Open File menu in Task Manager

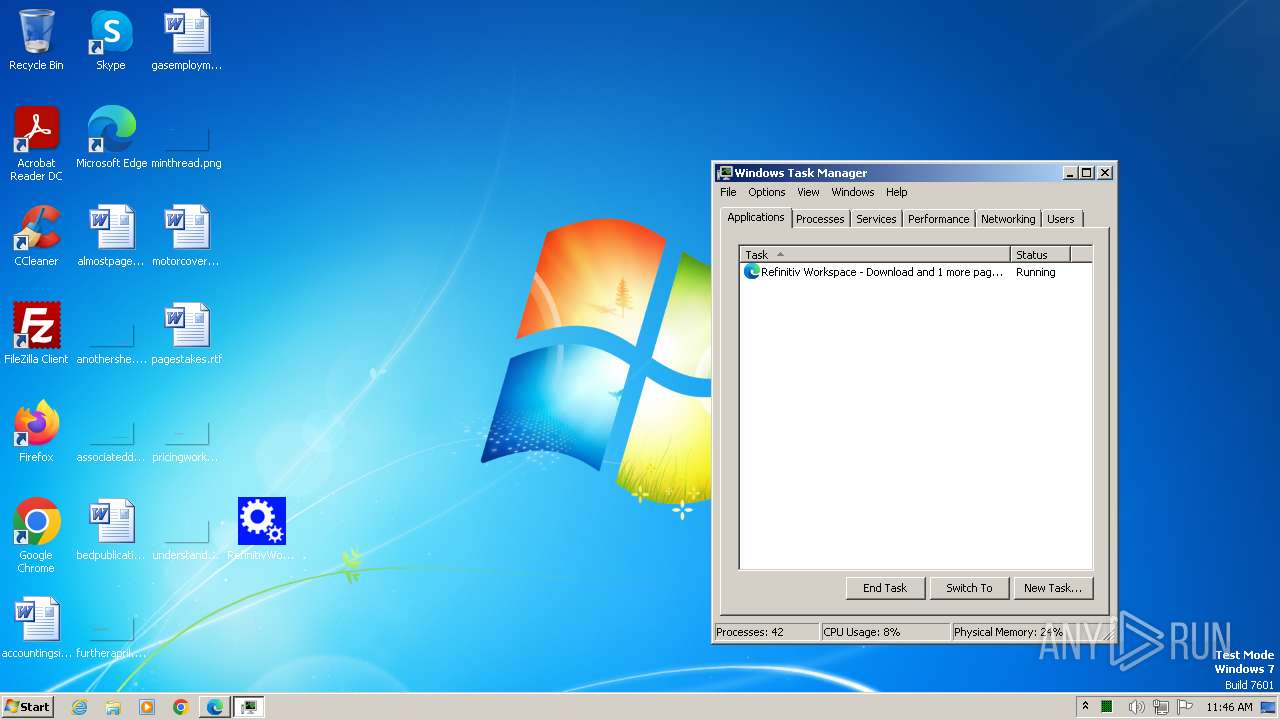[x=728, y=192]
